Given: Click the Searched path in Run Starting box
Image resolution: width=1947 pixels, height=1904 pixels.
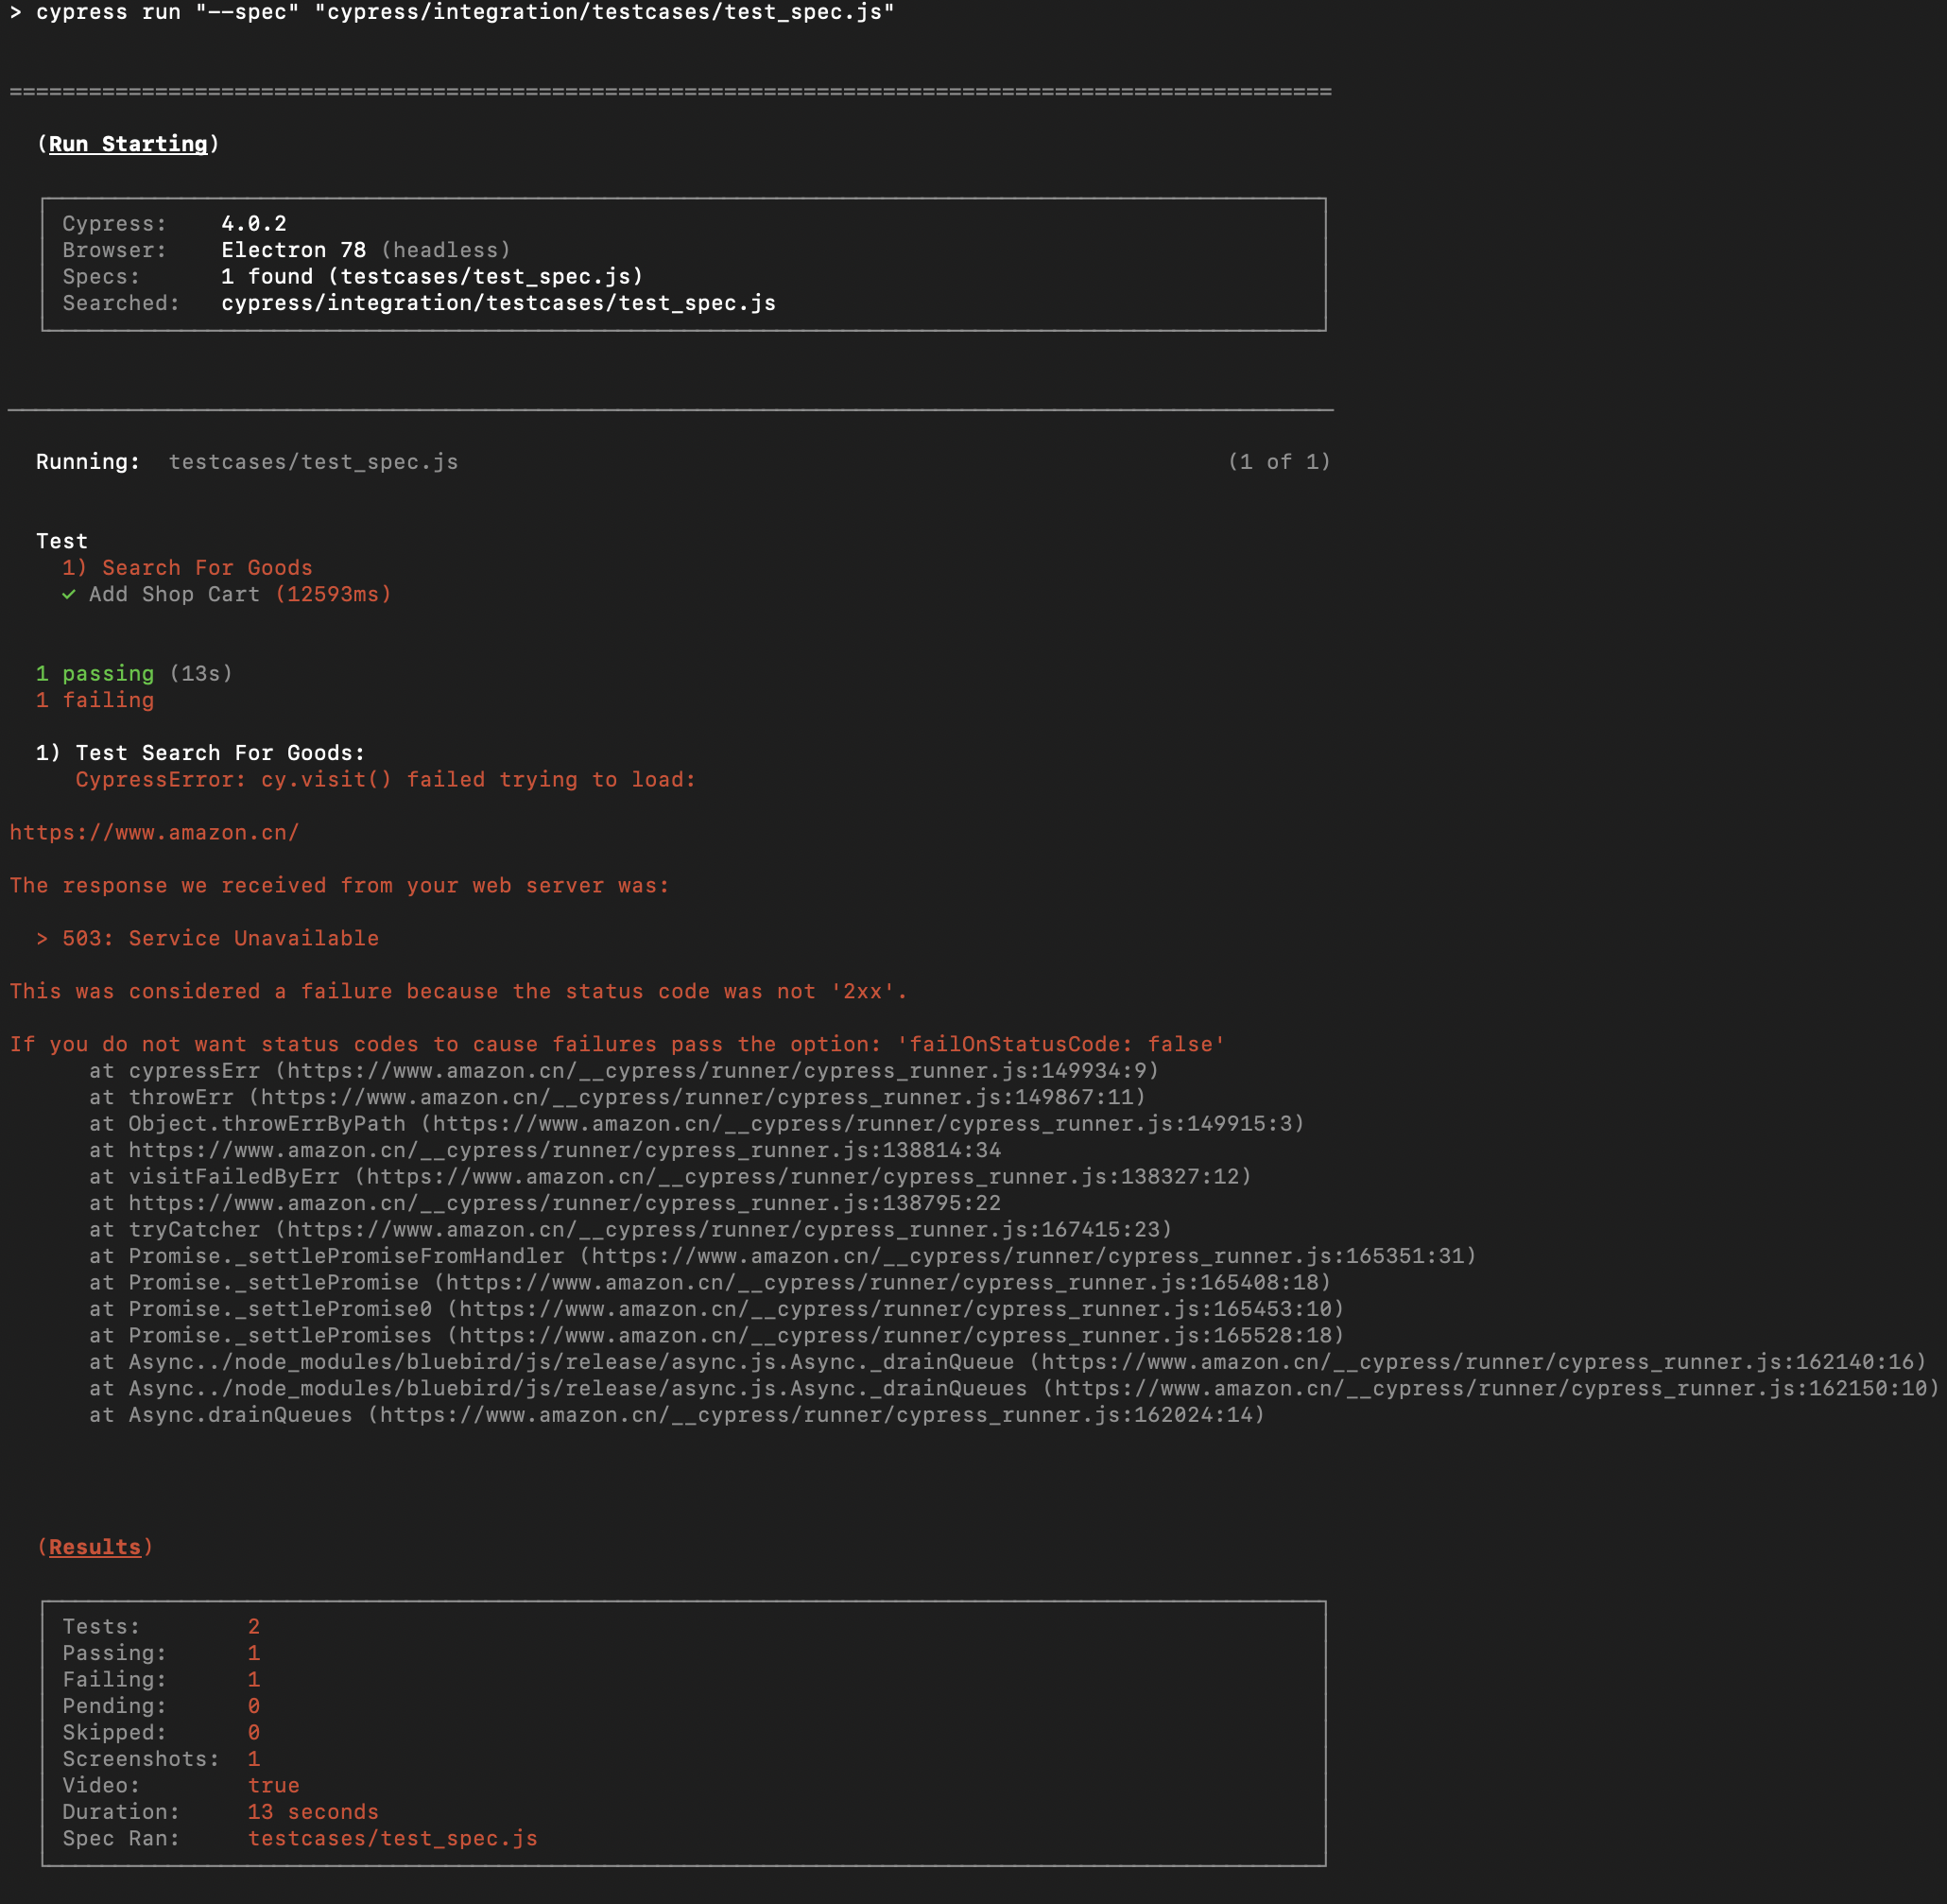Looking at the screenshot, I should coord(498,303).
